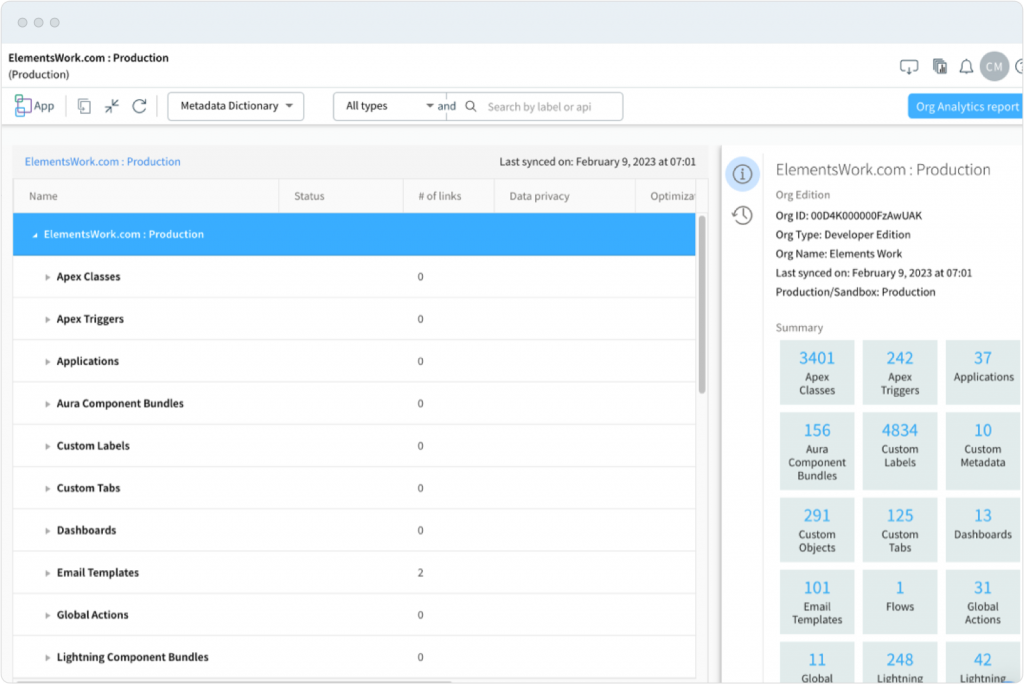Click the collapse arrows icon

click(x=112, y=106)
